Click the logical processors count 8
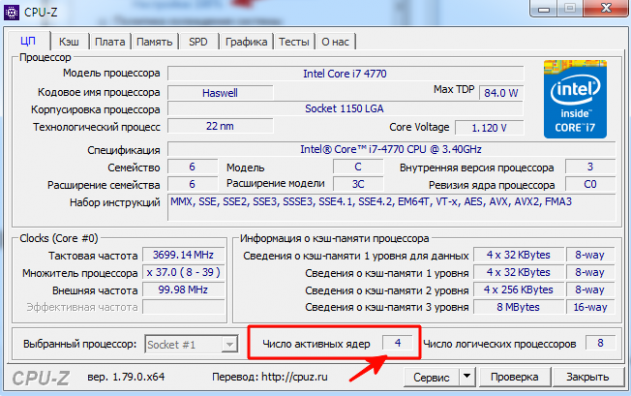 tap(600, 343)
